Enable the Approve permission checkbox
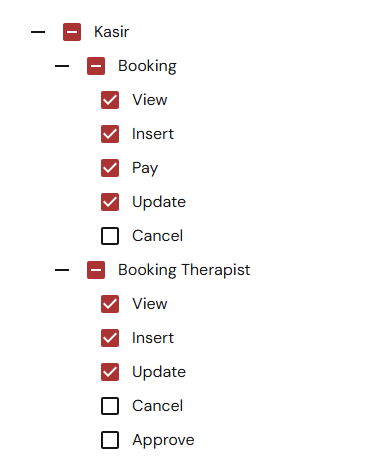This screenshot has width=386, height=461. pos(110,440)
